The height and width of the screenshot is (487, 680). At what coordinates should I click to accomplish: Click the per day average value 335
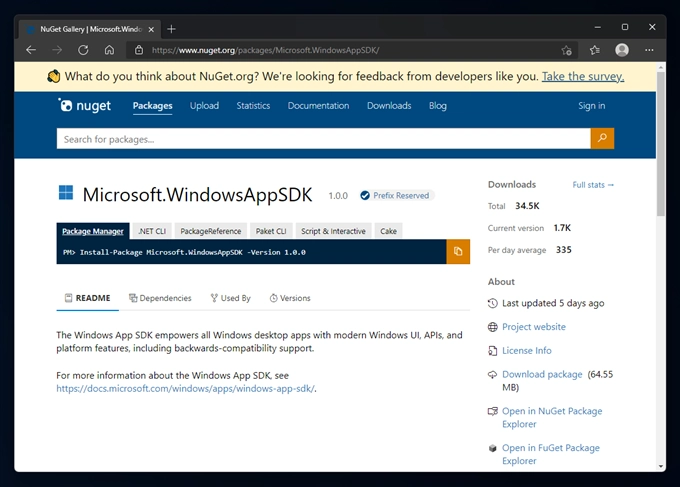tap(564, 250)
